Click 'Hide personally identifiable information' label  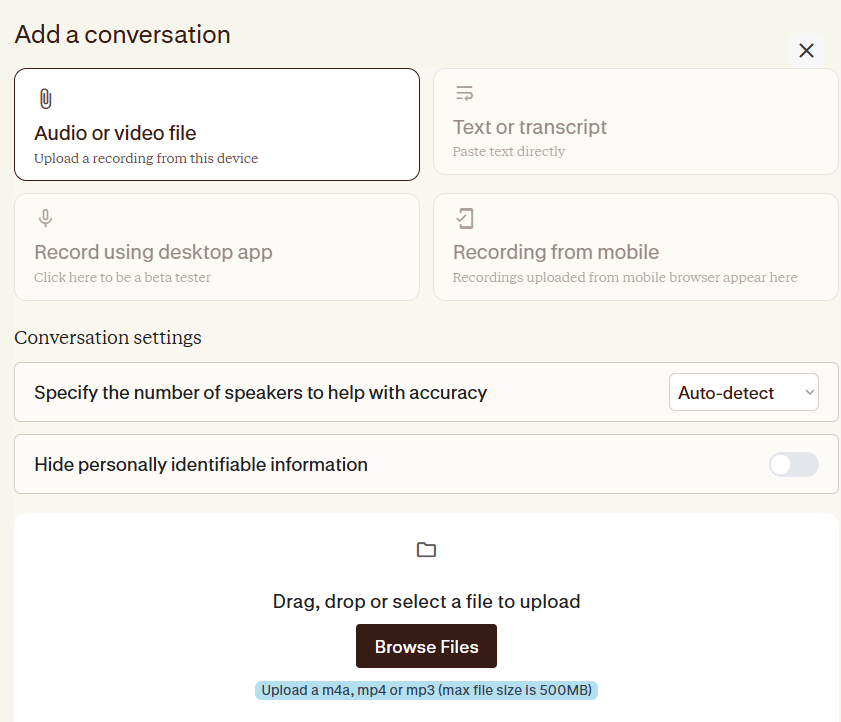[201, 465]
